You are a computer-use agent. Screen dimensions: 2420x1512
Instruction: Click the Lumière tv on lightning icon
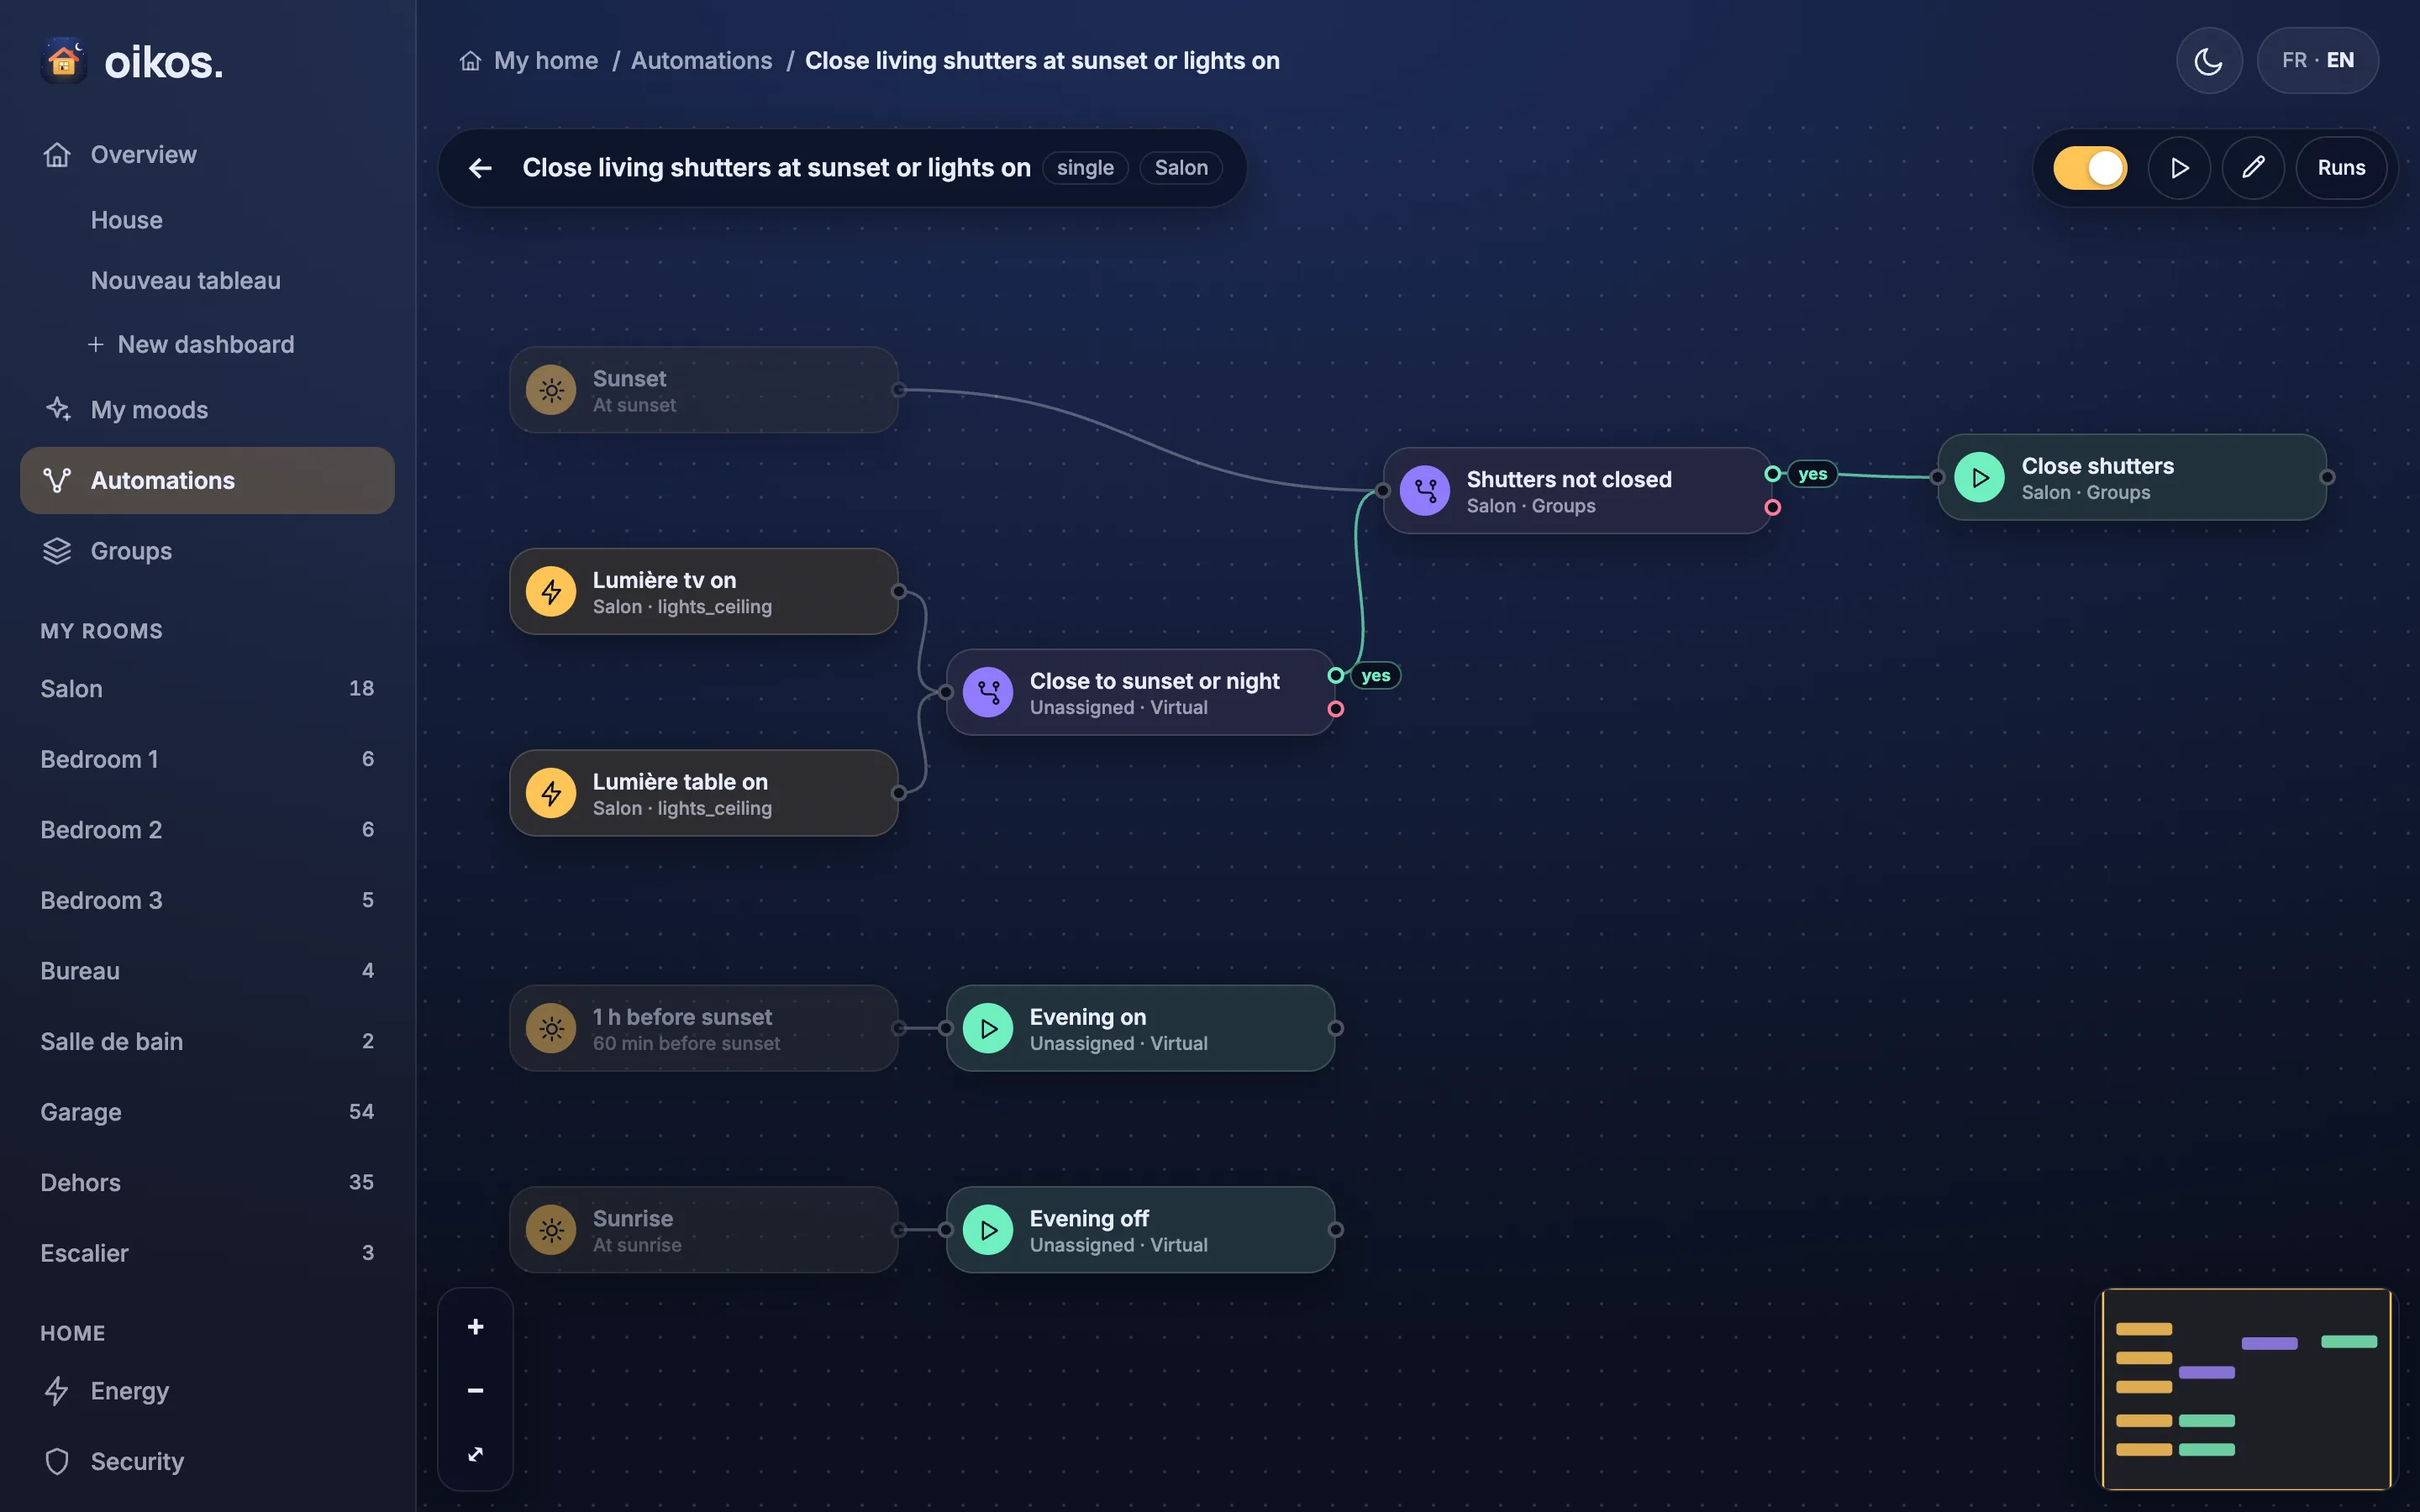click(551, 591)
